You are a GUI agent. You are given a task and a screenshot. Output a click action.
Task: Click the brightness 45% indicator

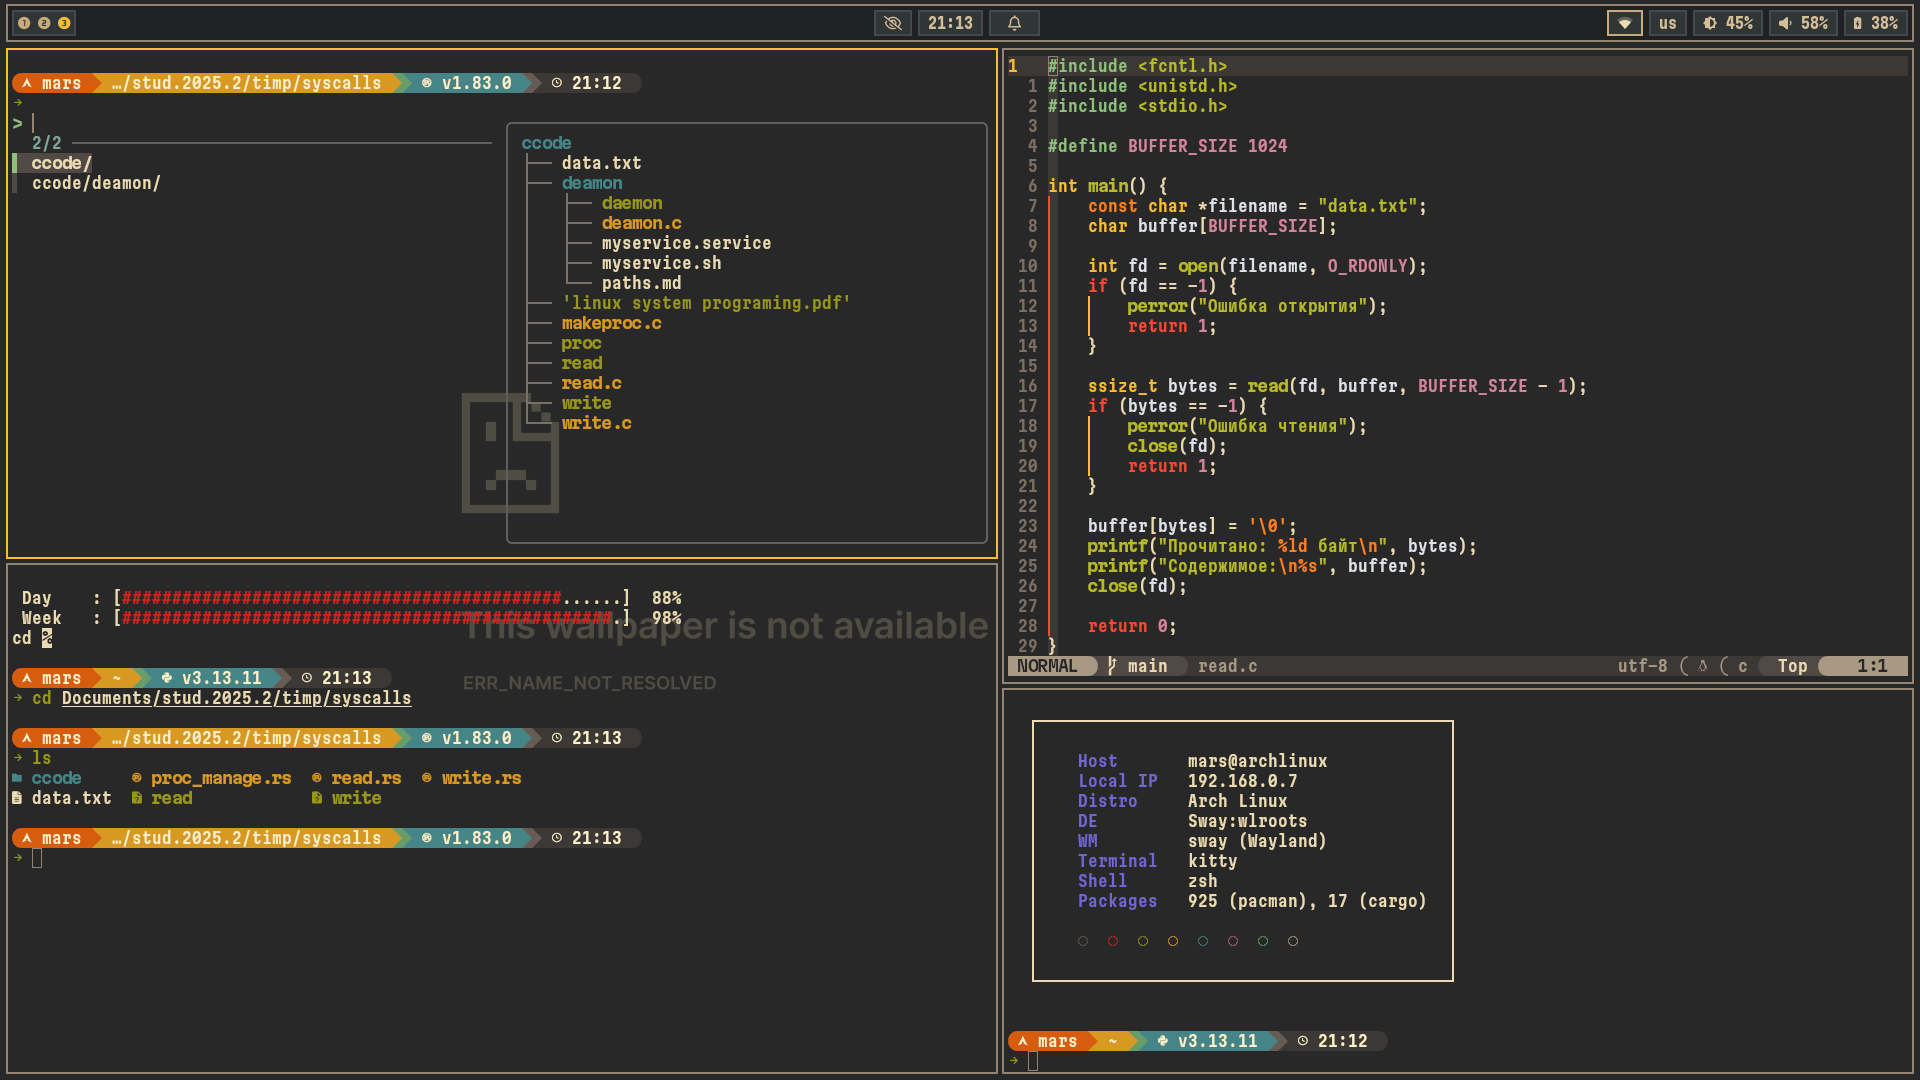coord(1728,23)
